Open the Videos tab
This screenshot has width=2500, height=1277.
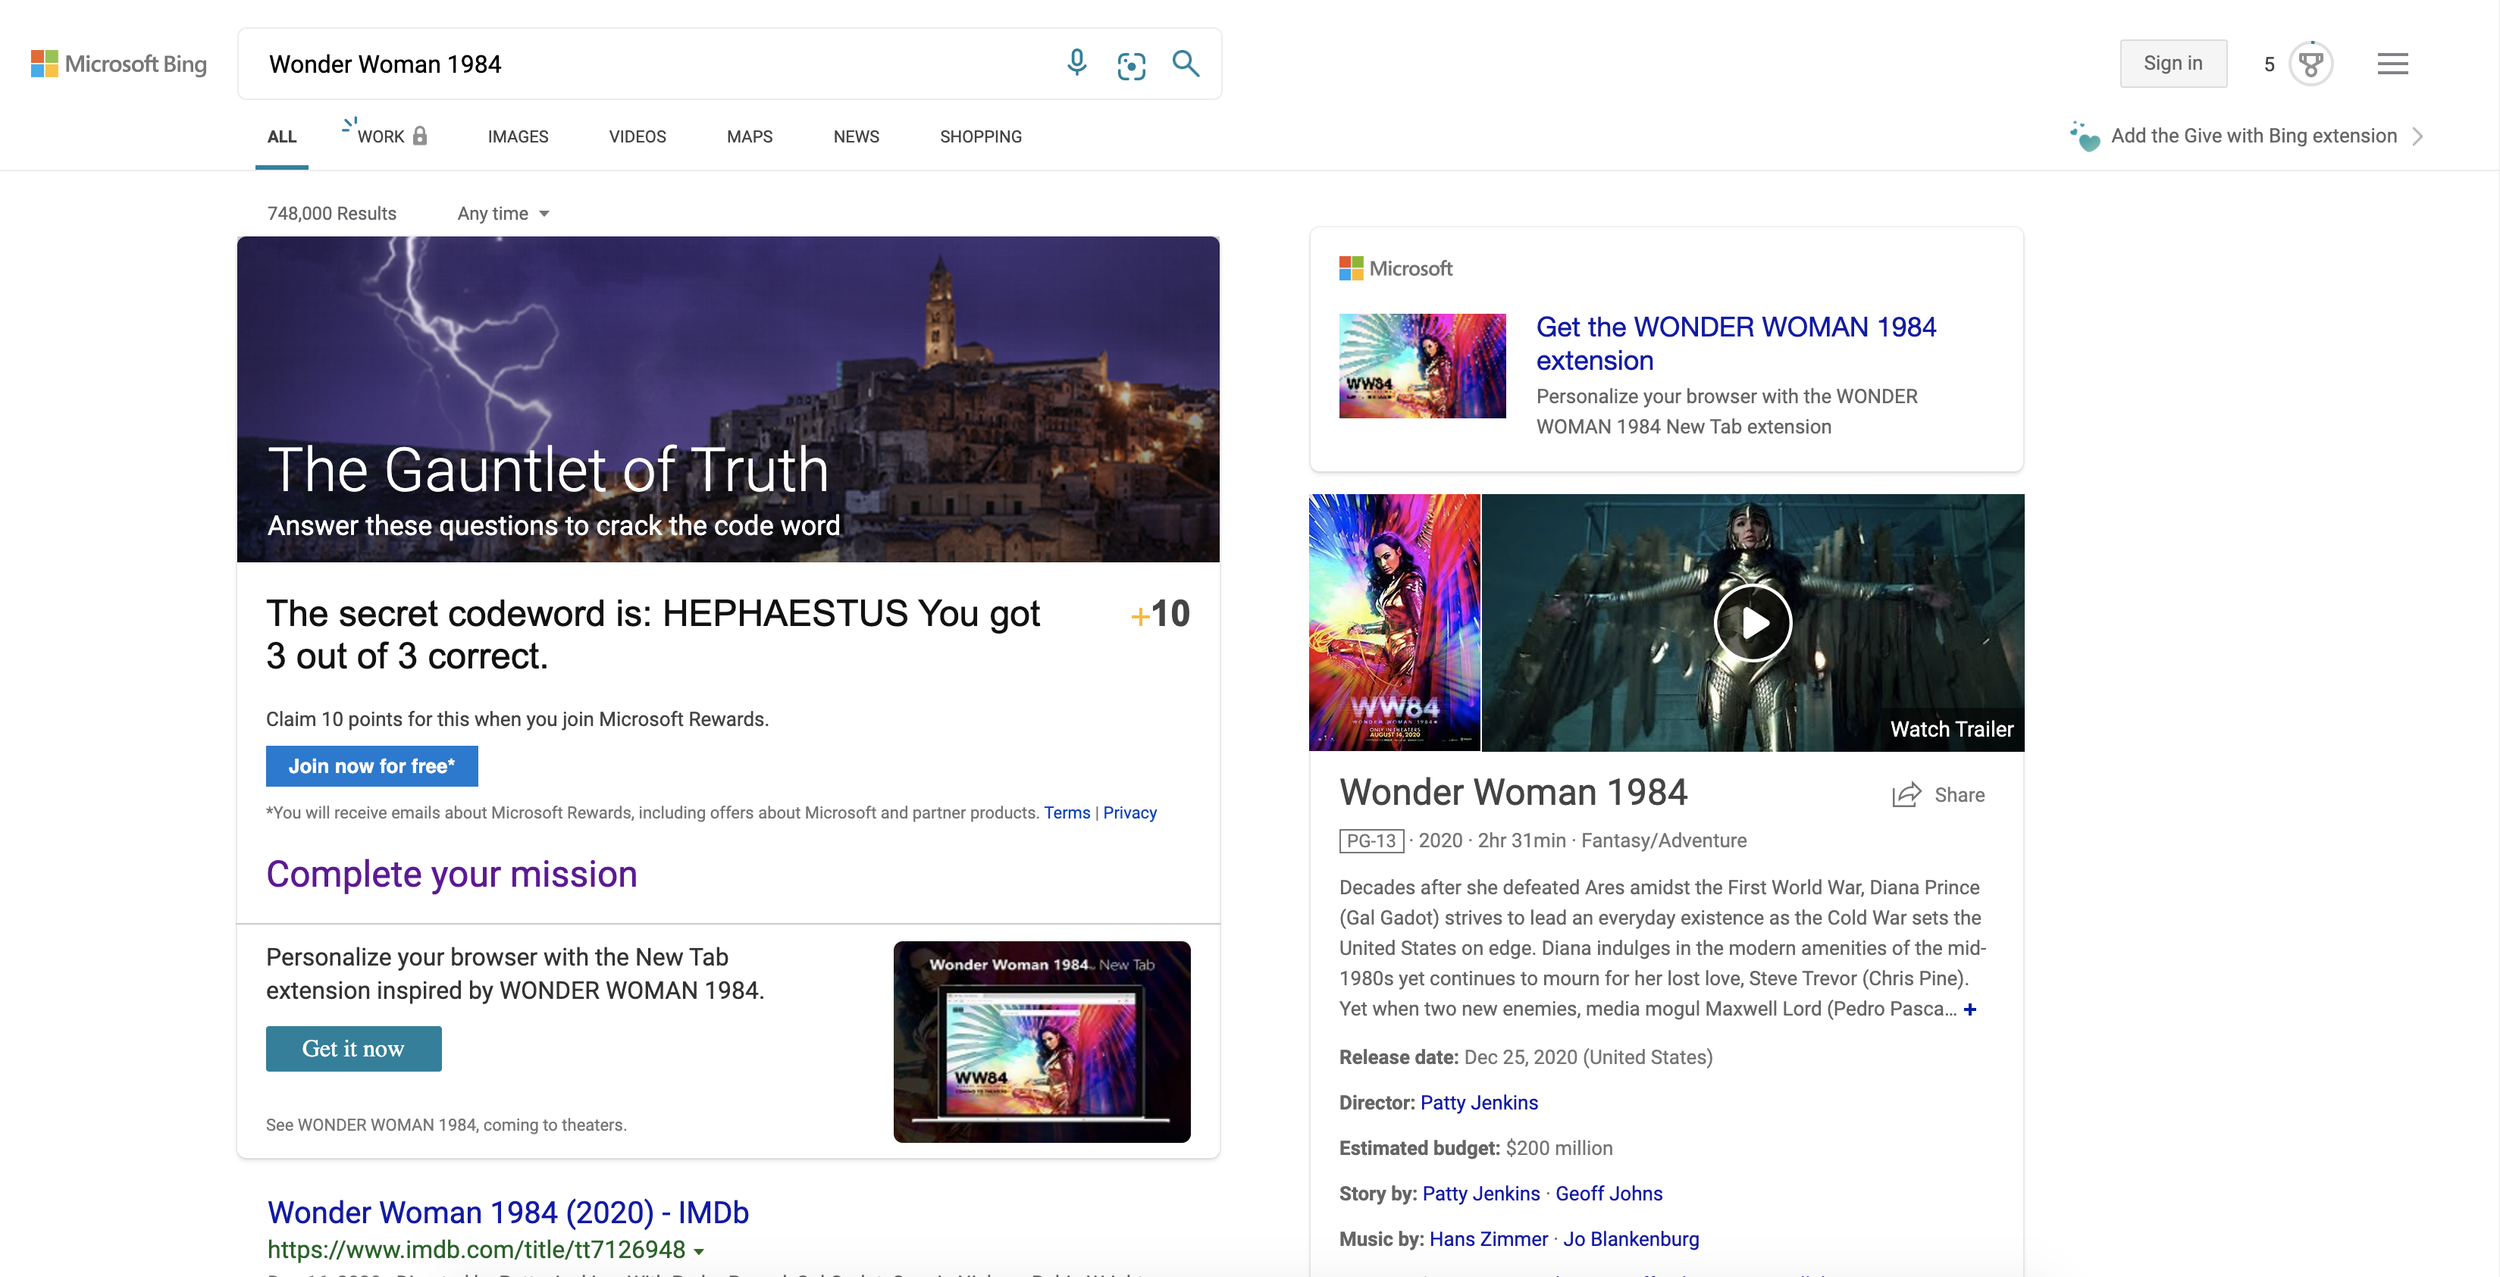point(637,137)
